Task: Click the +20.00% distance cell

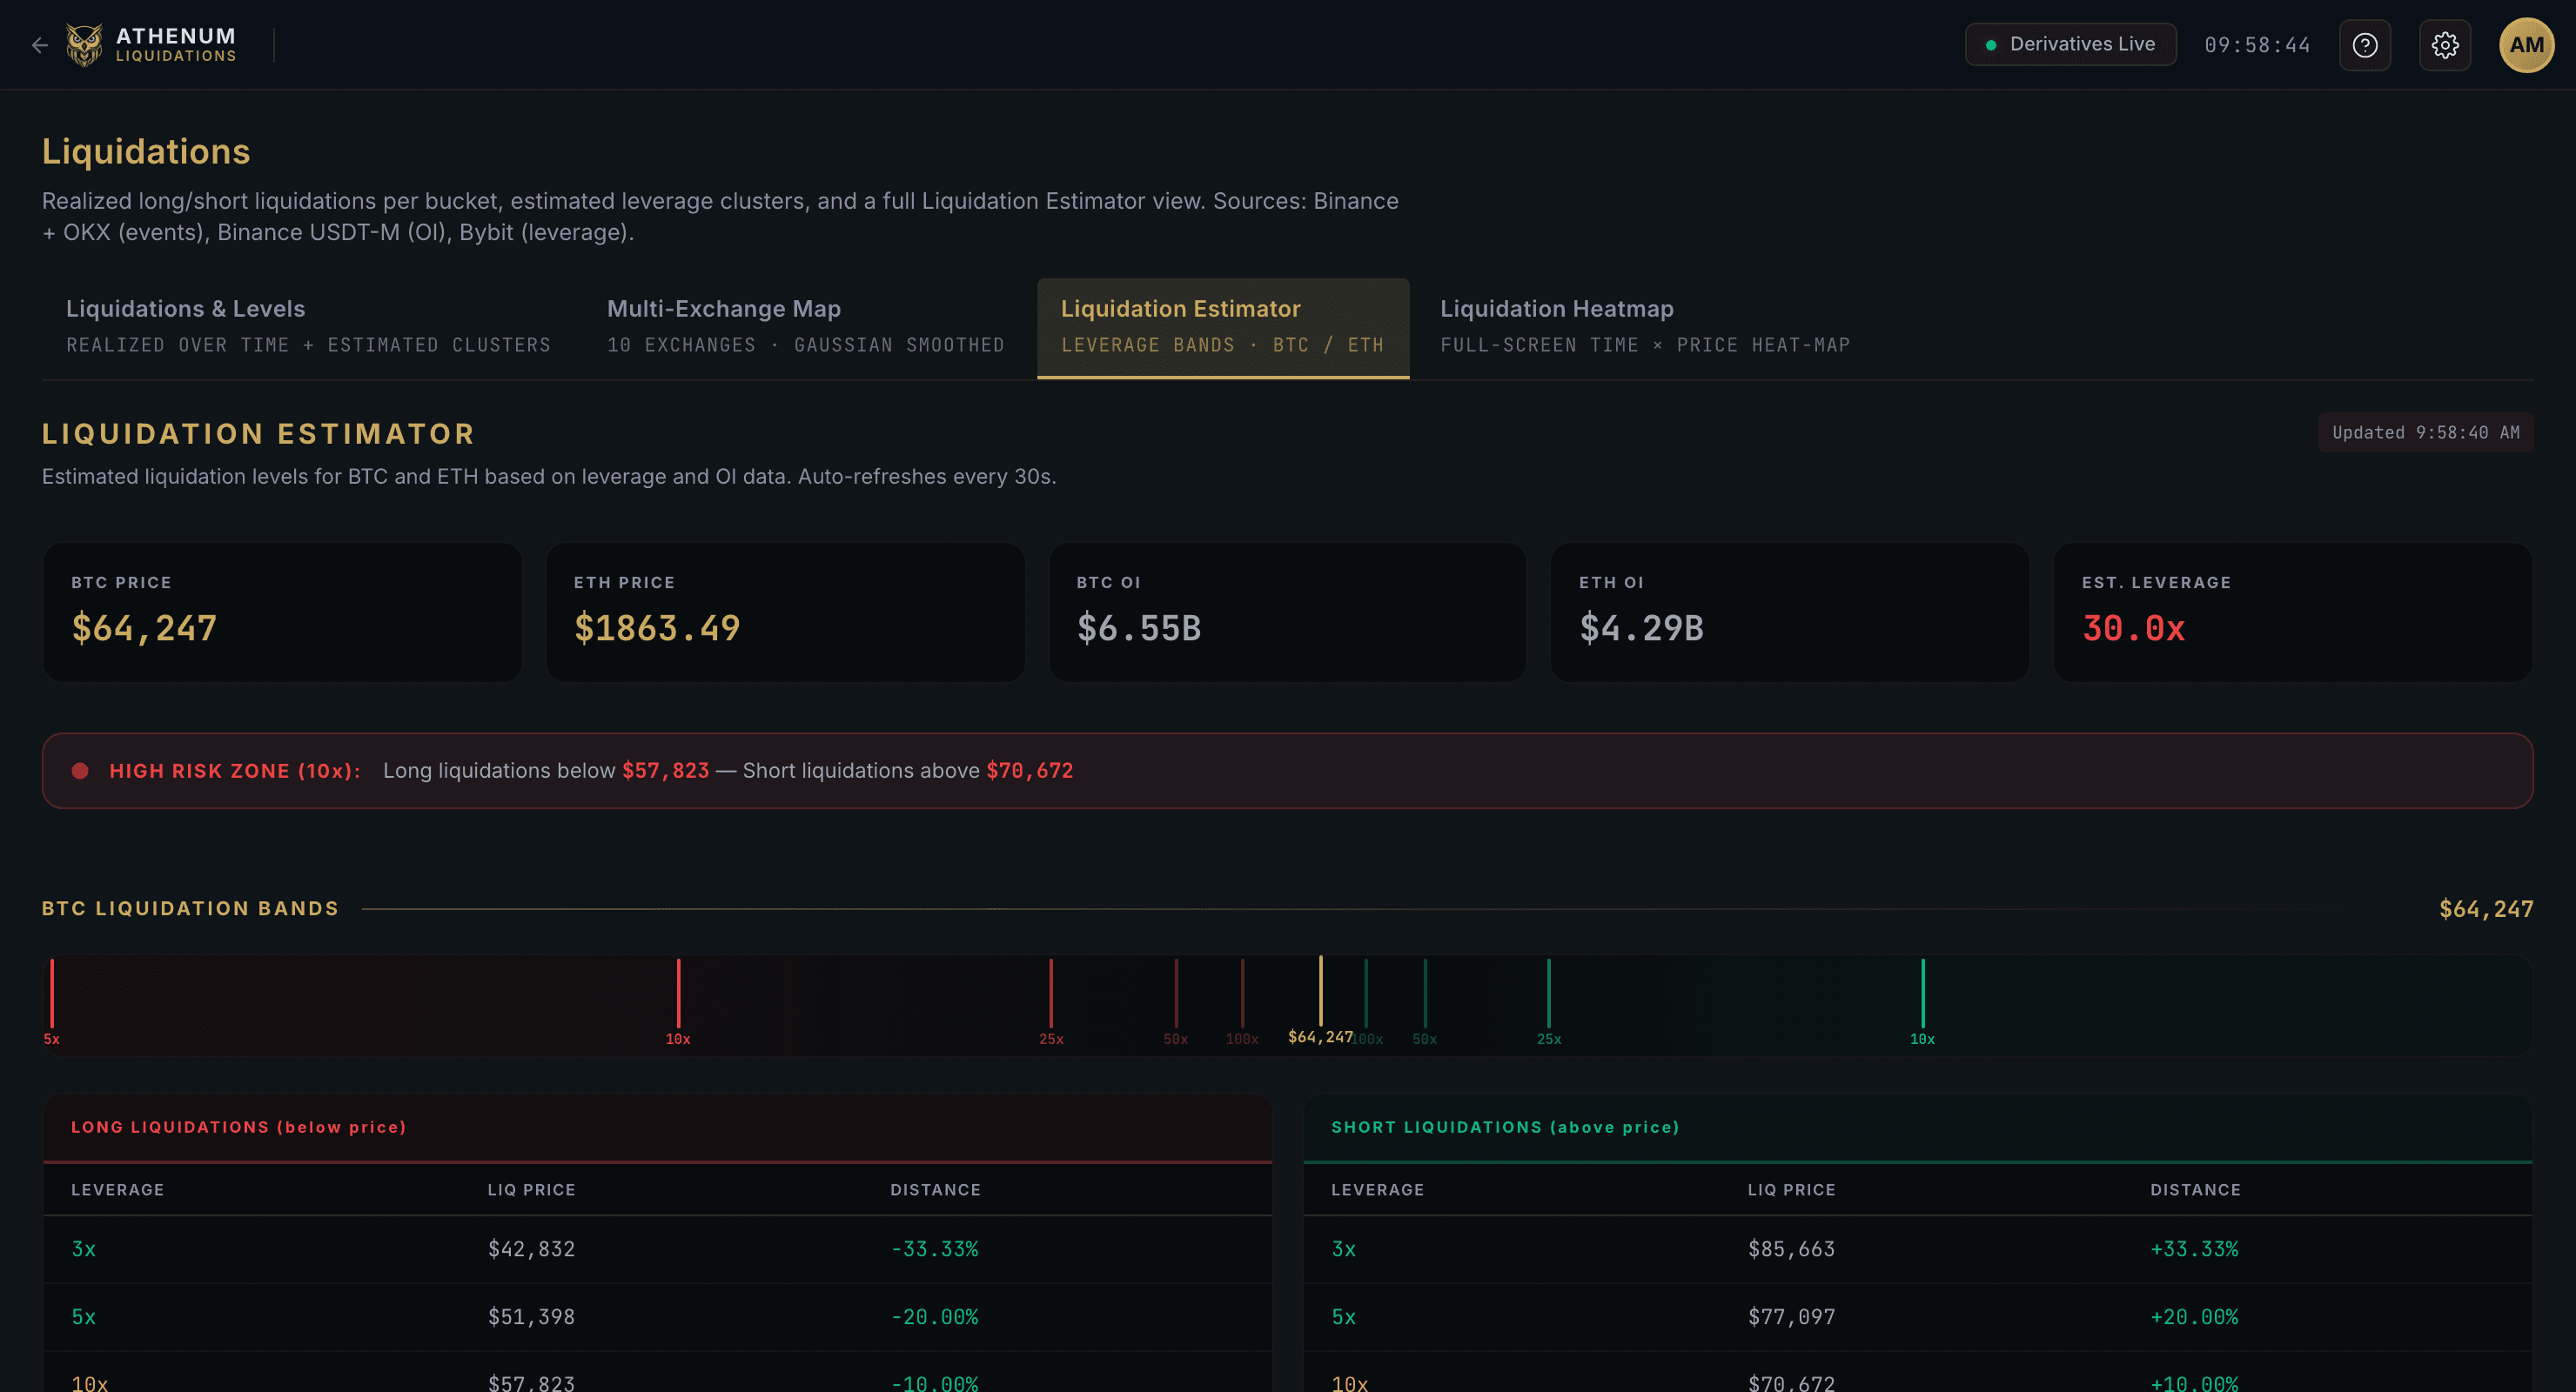Action: [x=2195, y=1317]
